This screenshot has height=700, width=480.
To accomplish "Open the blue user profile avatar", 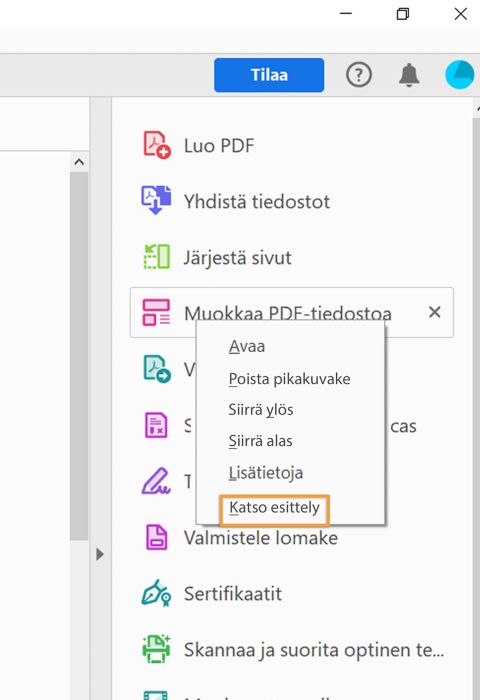I will (x=459, y=75).
